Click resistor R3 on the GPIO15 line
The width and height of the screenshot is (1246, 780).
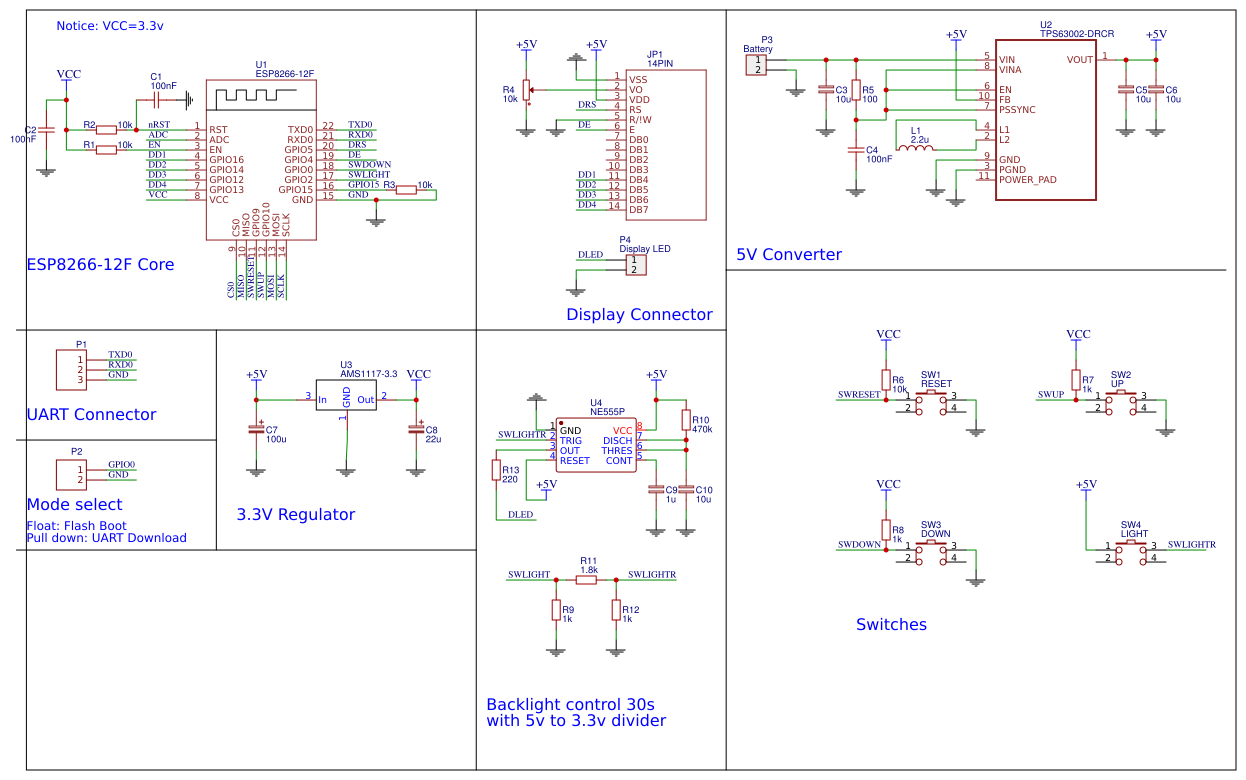tap(406, 189)
